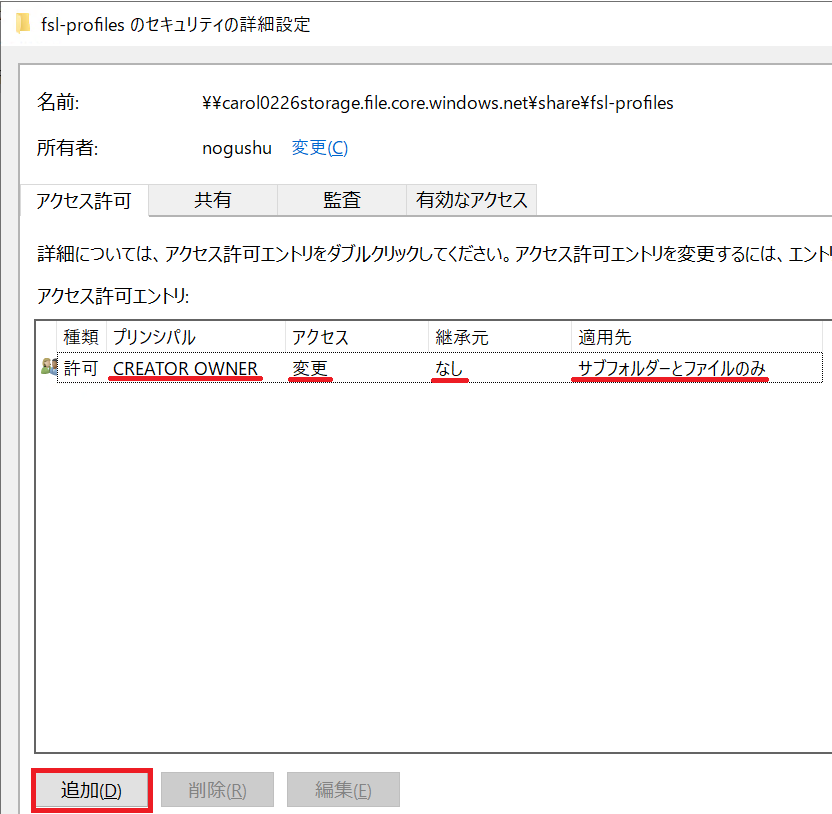The image size is (832, 814).
Task: Select the CREATOR OWNER principal entry
Action: (x=185, y=368)
